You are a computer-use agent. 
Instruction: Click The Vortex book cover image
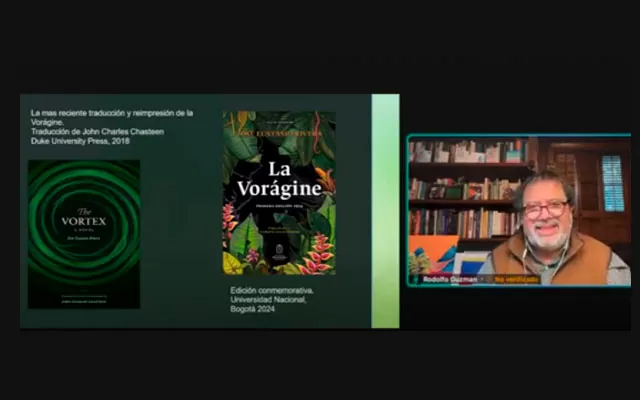click(x=84, y=234)
